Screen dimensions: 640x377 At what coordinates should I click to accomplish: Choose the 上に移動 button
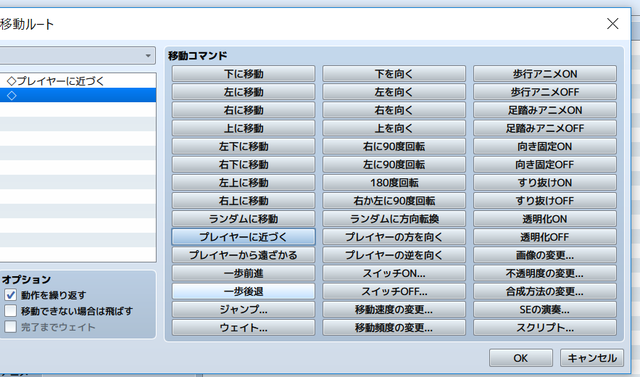pyautogui.click(x=243, y=128)
